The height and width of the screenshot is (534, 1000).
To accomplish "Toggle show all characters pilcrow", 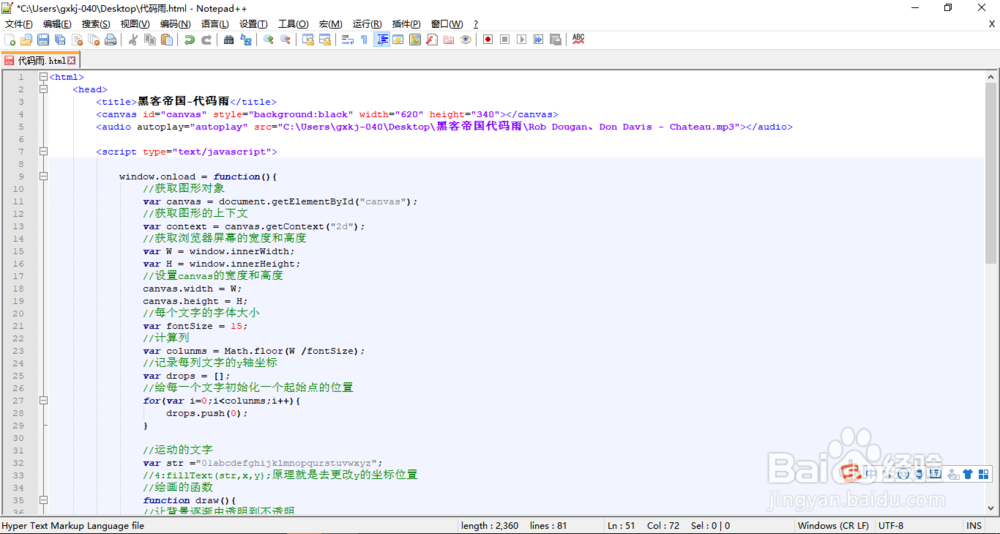I will tap(364, 40).
